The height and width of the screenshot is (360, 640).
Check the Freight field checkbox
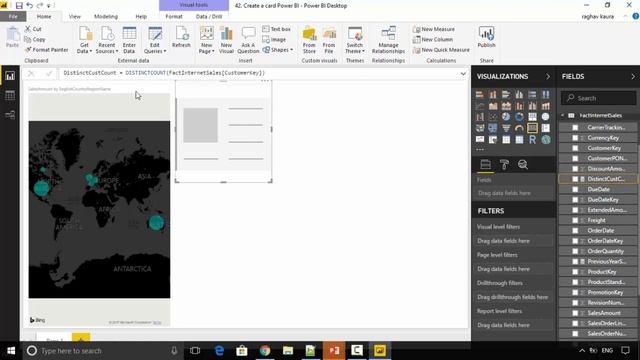pyautogui.click(x=575, y=220)
